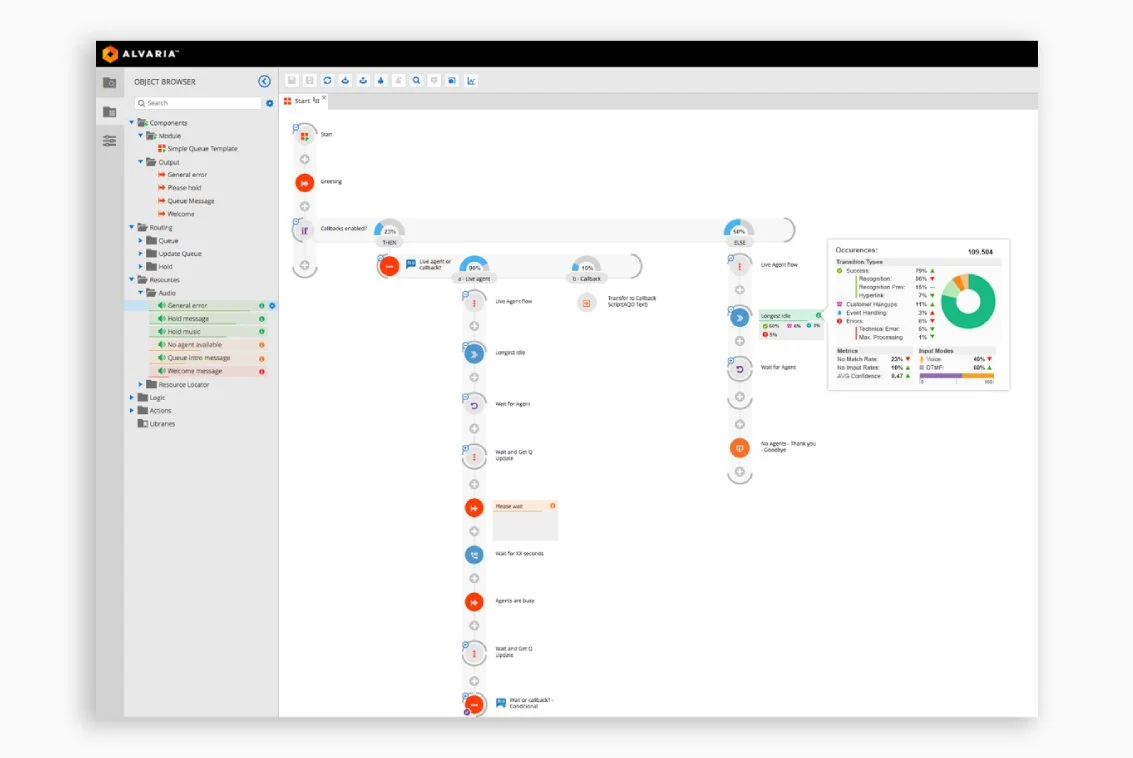Expand the Hold folder
The image size is (1133, 758).
[x=141, y=267]
